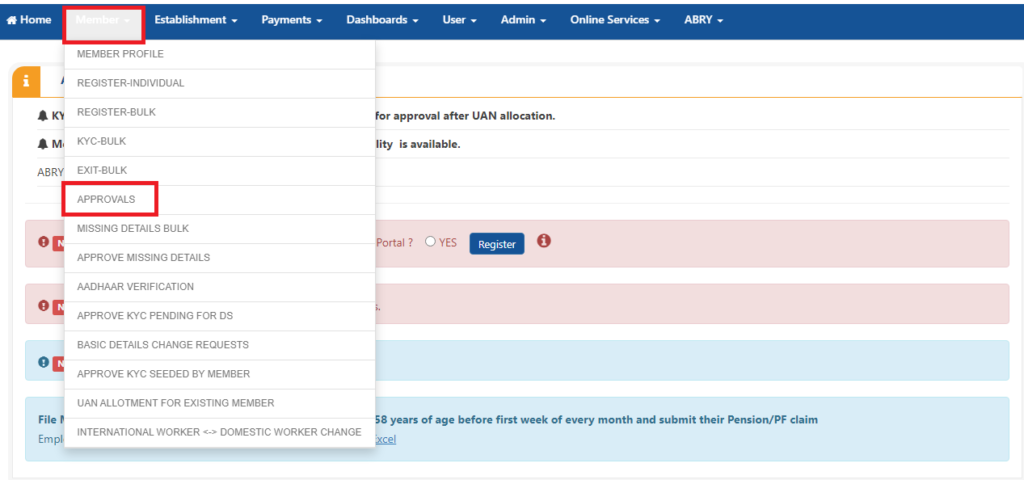Select the YES radio button
Image resolution: width=1024 pixels, height=480 pixels.
pos(431,242)
